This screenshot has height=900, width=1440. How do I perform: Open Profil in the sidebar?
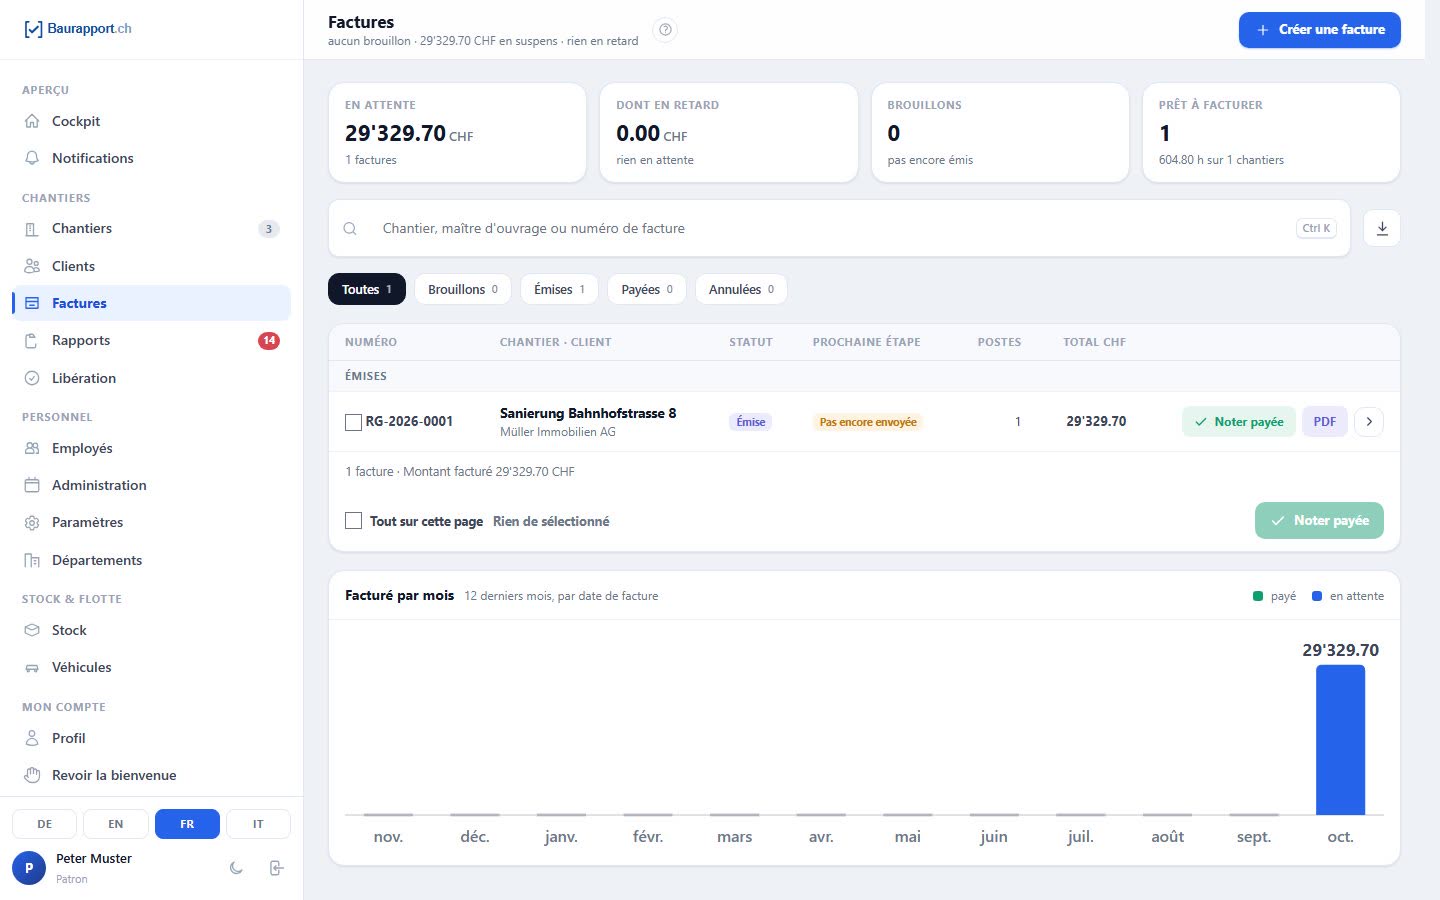click(x=151, y=738)
